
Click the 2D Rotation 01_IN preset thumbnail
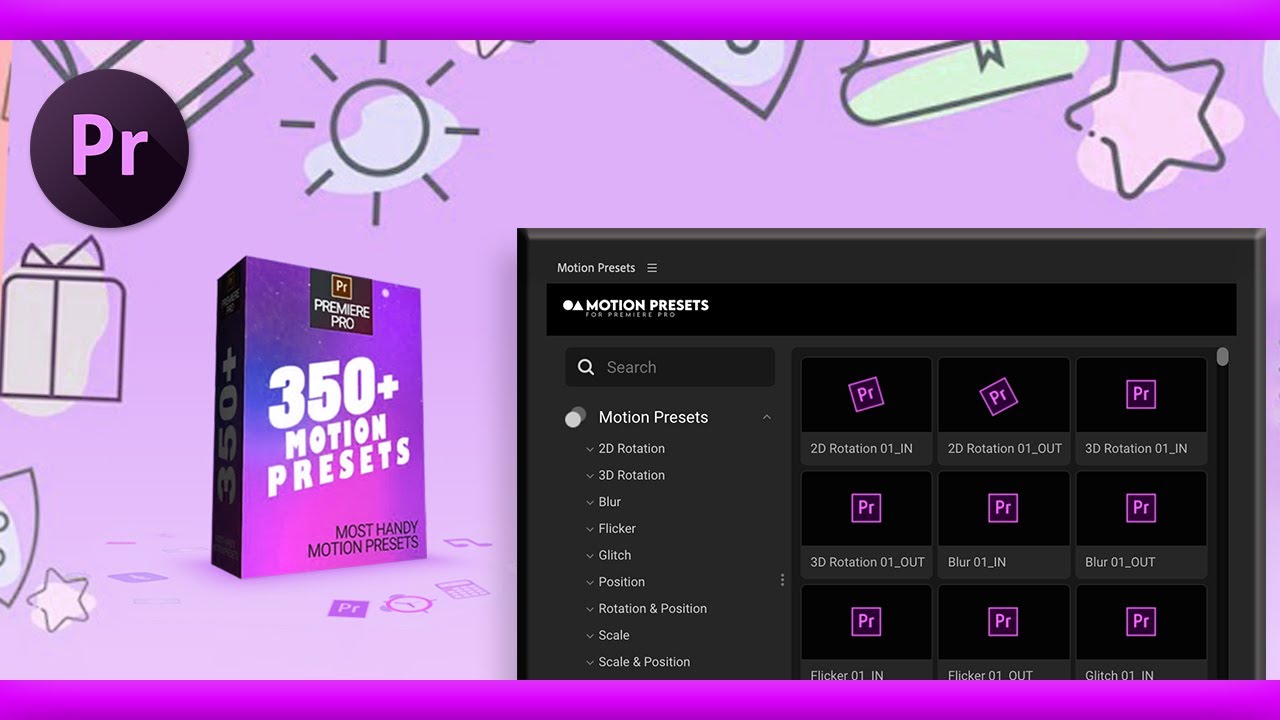click(866, 395)
